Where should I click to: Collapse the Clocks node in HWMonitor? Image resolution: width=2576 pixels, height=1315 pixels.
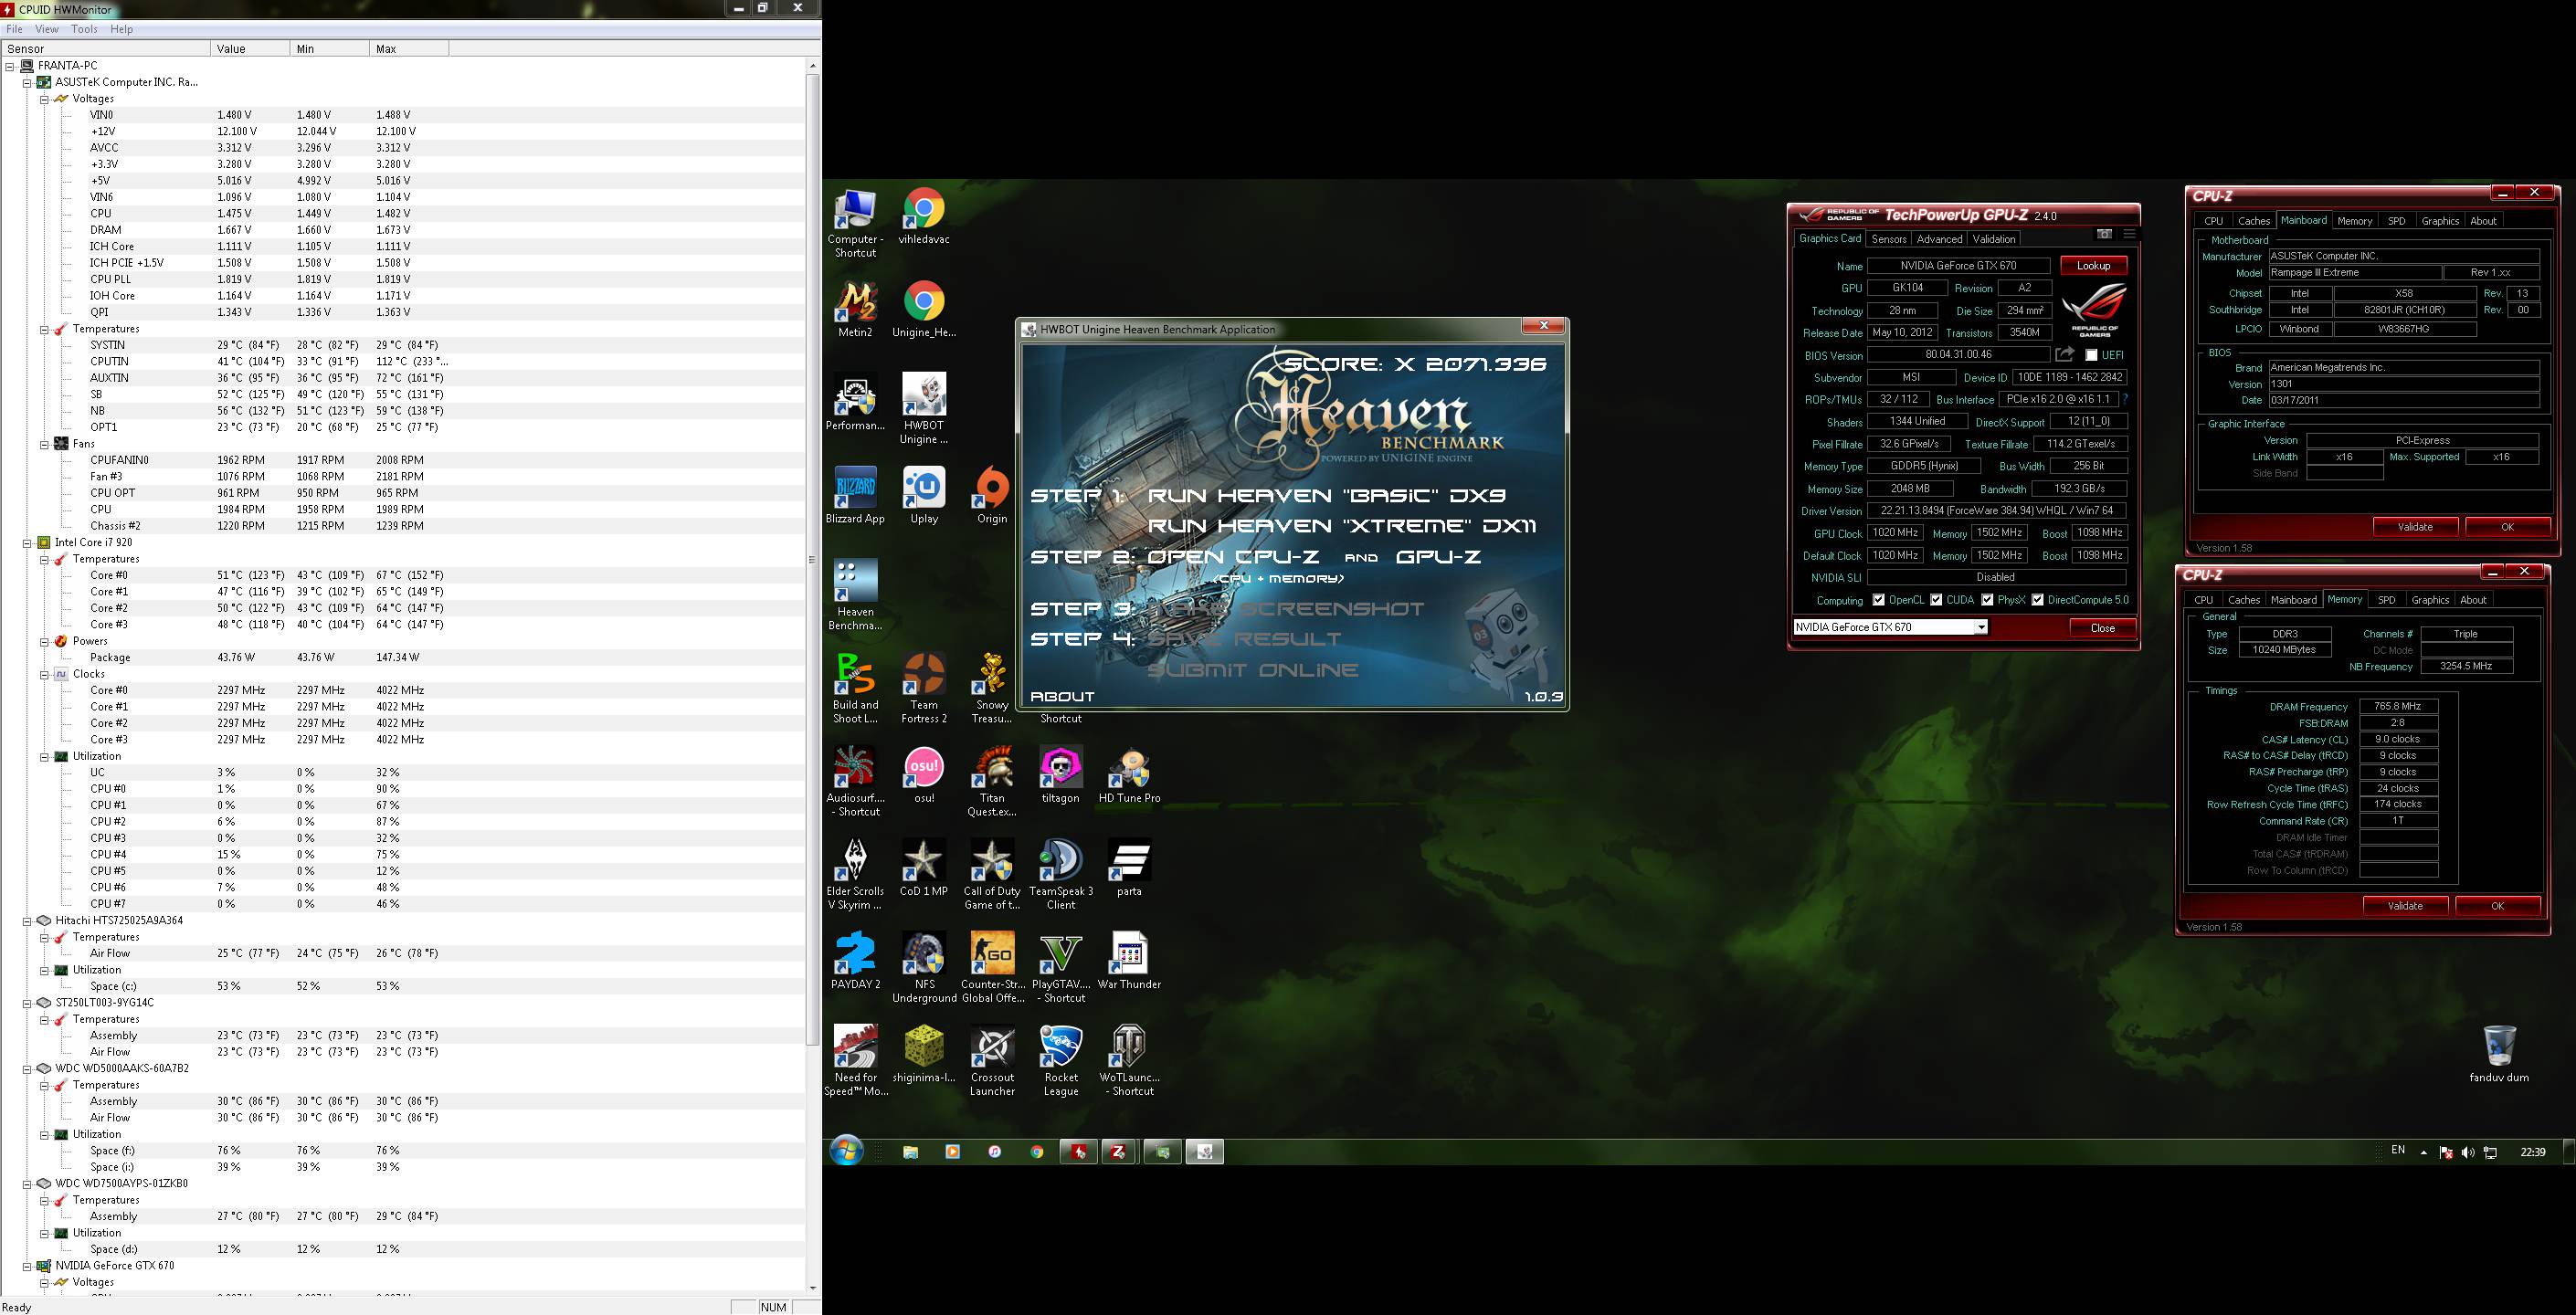click(44, 674)
